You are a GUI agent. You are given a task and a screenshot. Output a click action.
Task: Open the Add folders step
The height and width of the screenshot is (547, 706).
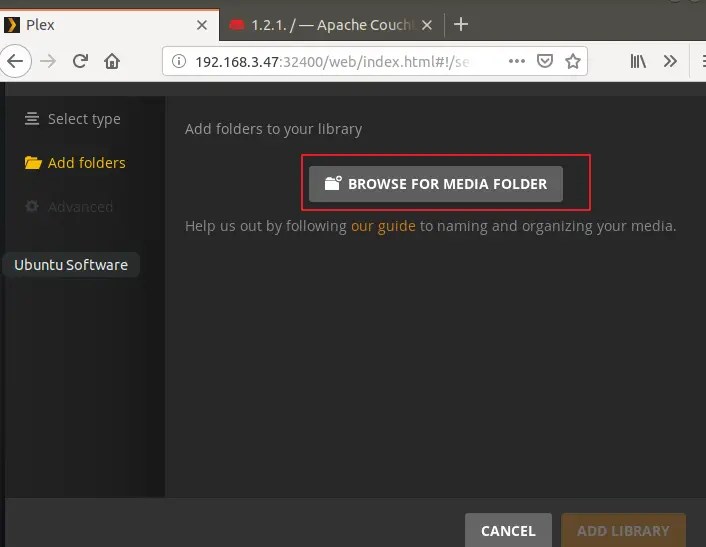tap(75, 163)
